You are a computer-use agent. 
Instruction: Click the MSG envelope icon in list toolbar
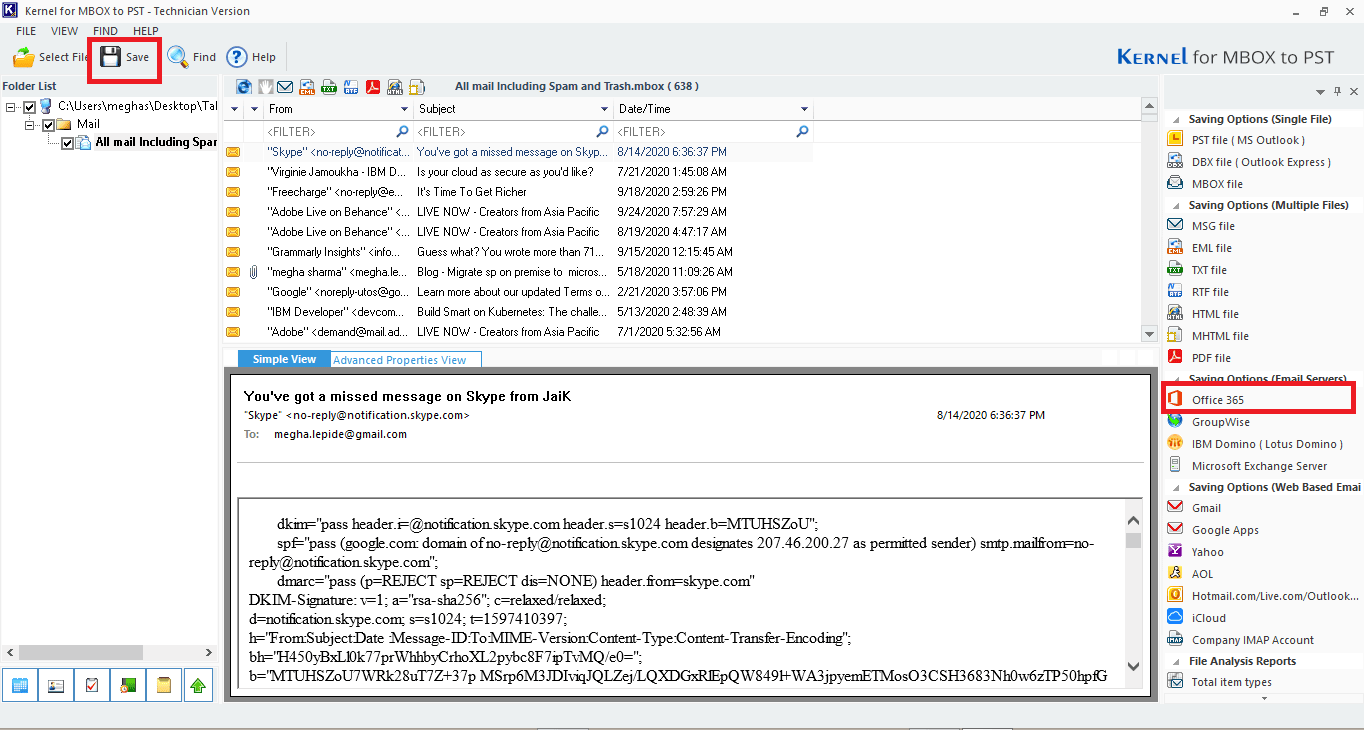pos(286,87)
